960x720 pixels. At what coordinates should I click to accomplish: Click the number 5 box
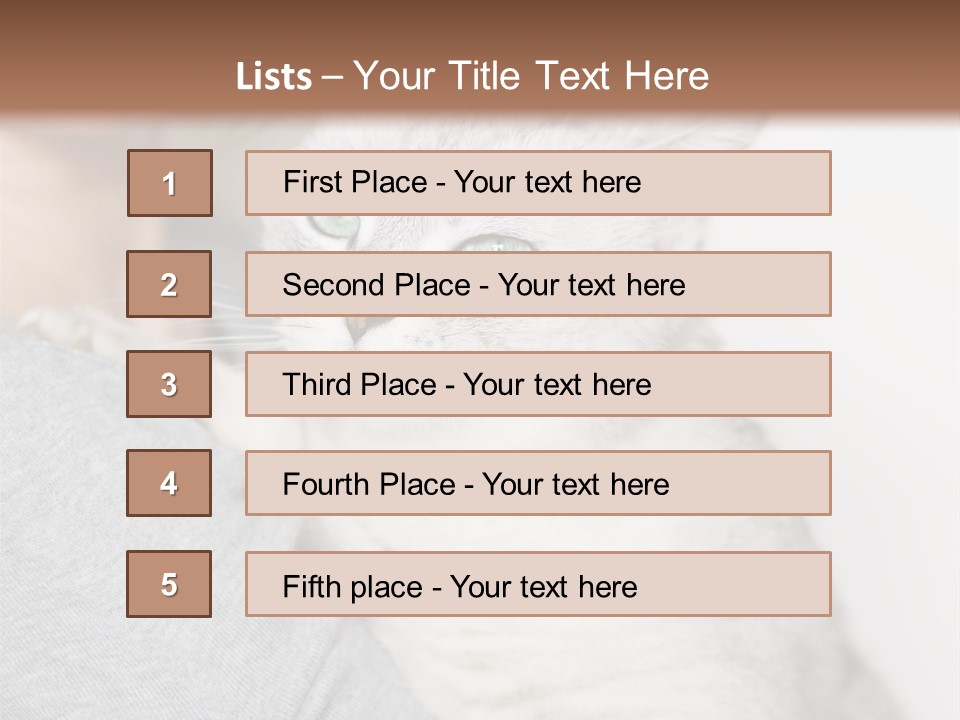[x=169, y=584]
